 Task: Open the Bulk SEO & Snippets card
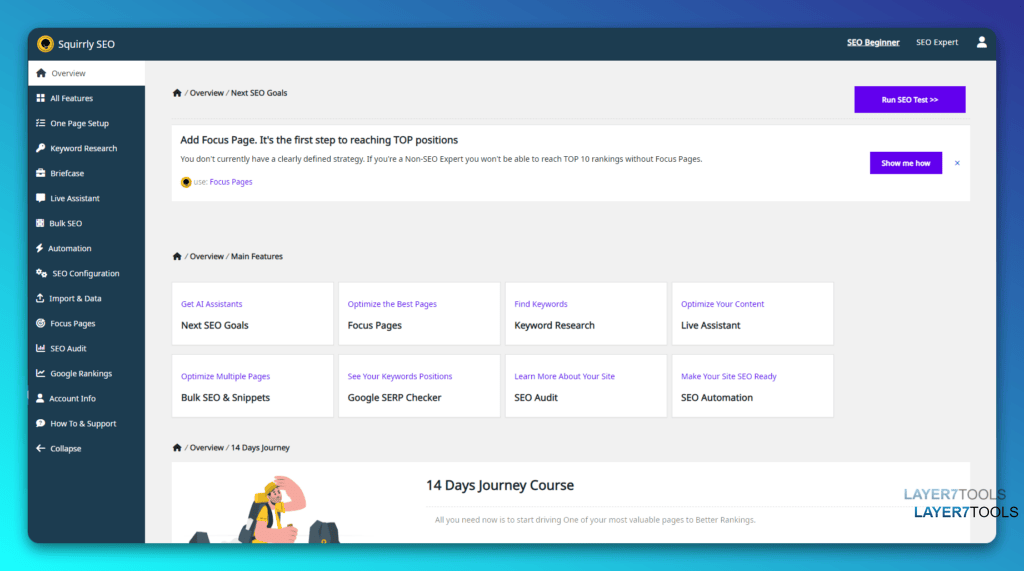(x=253, y=386)
